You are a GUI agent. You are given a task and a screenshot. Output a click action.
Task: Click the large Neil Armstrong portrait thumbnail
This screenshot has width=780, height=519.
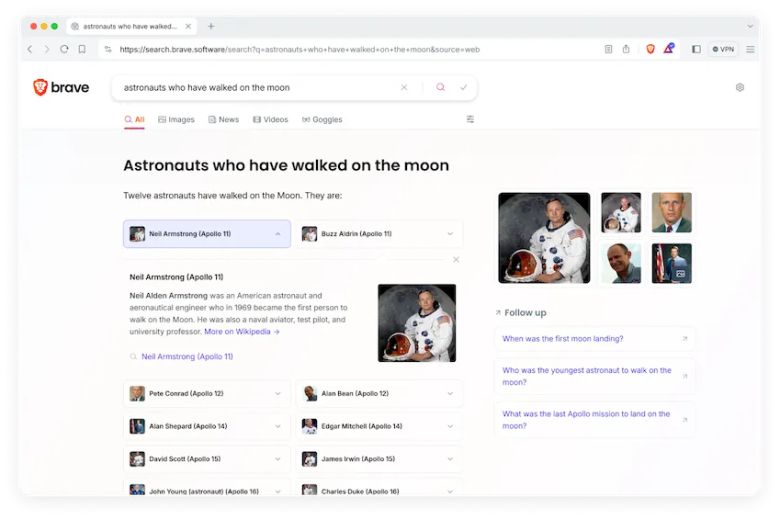(544, 238)
